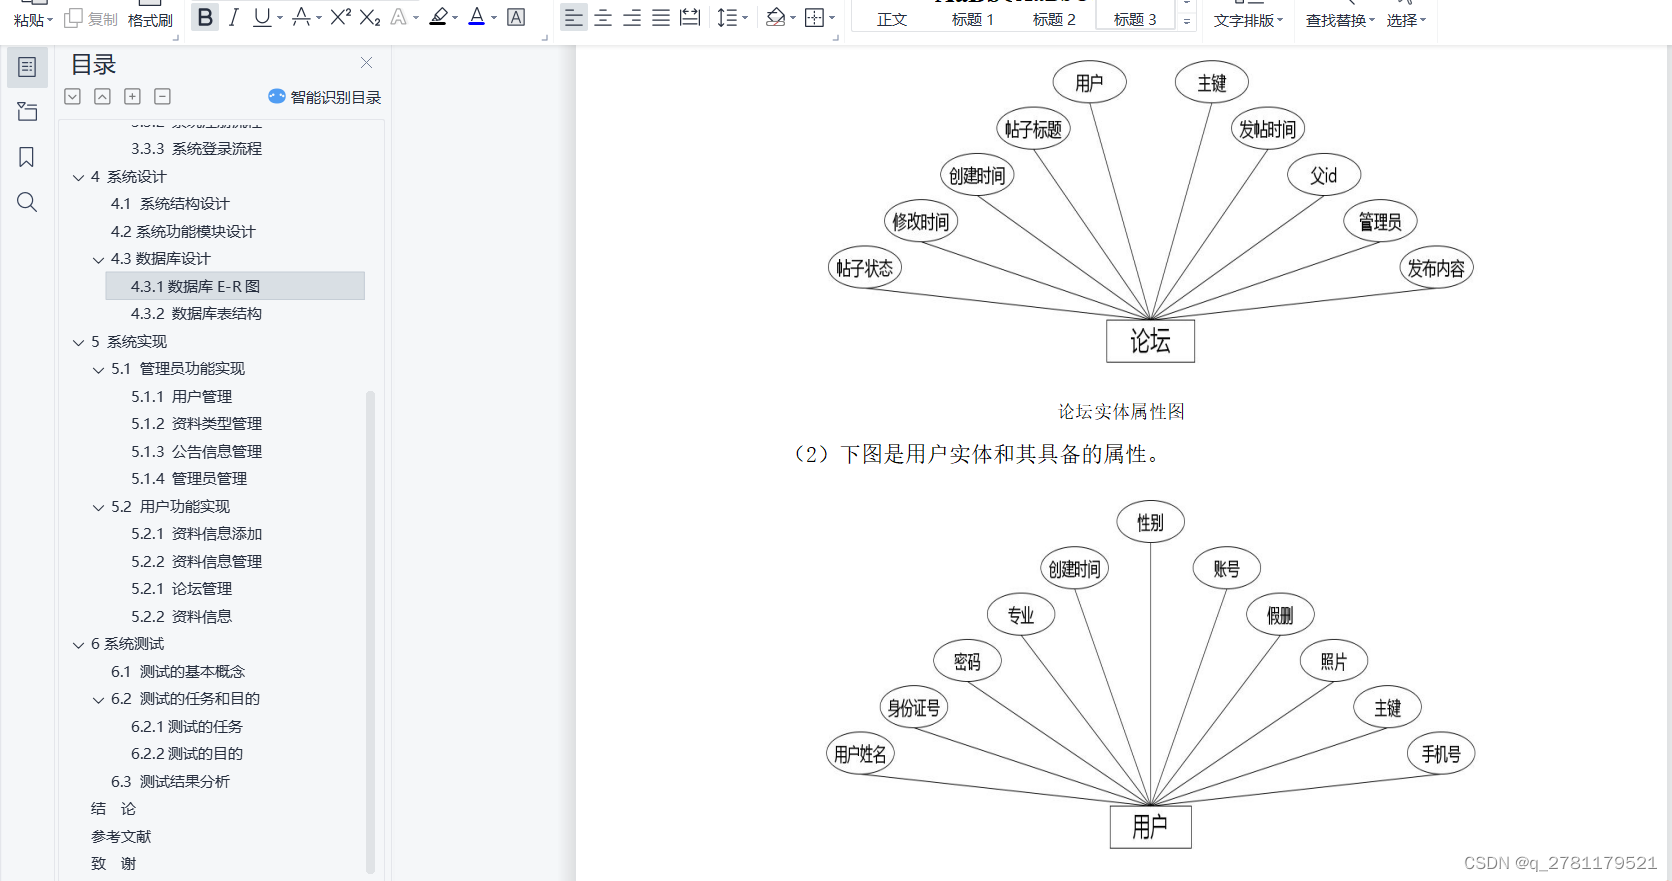Collapse the 5 系统实现 section
The image size is (1672, 881).
pos(78,342)
